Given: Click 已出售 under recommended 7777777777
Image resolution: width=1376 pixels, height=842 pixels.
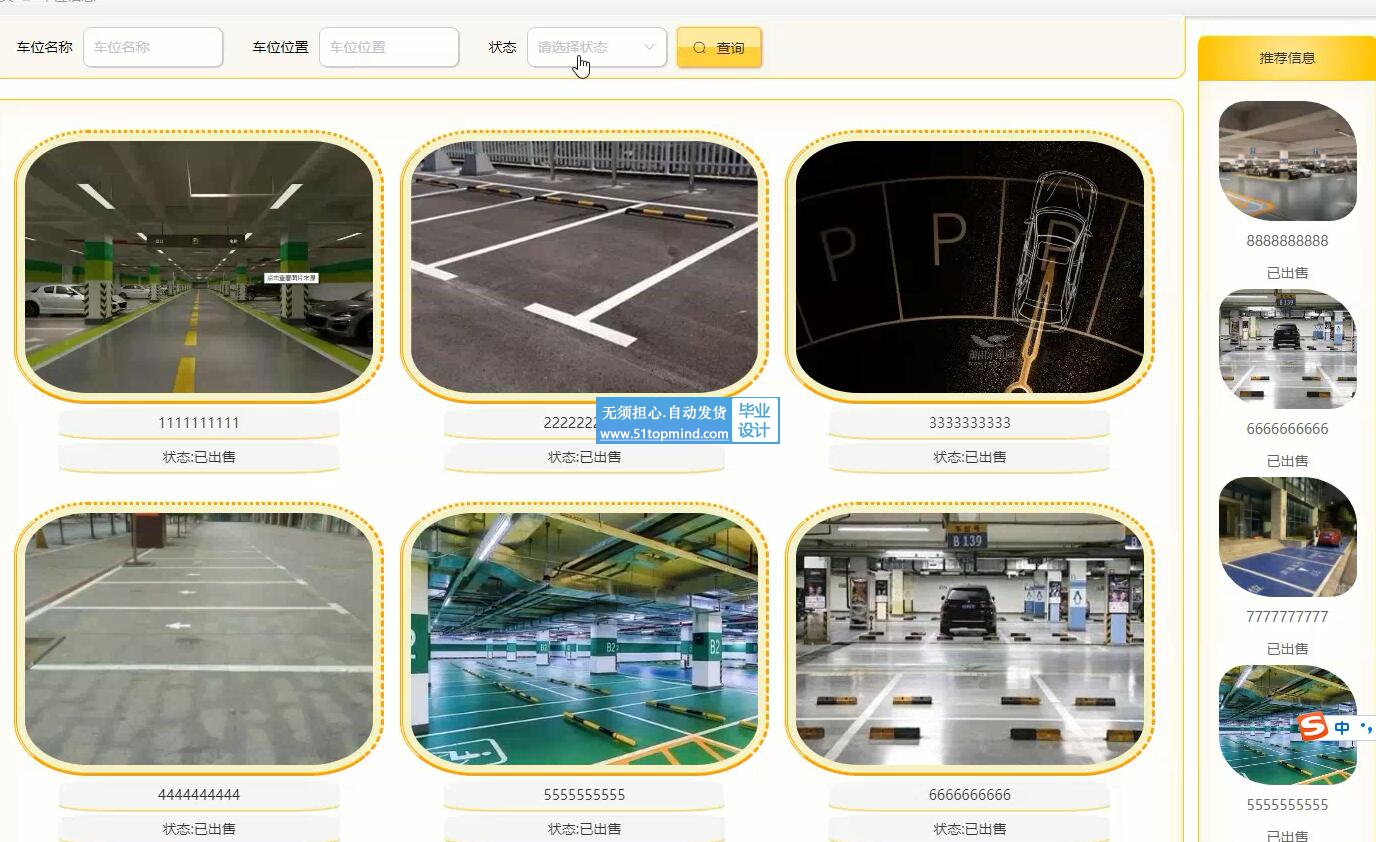Looking at the screenshot, I should click(x=1287, y=649).
